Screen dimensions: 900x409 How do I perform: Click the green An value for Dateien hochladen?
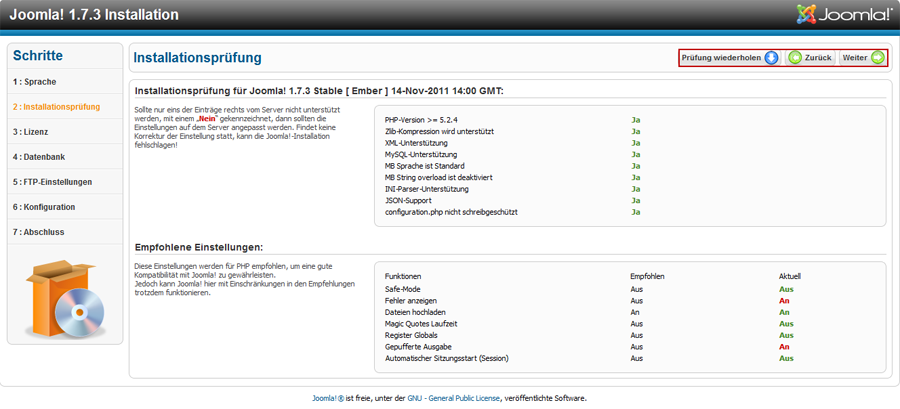(x=784, y=312)
